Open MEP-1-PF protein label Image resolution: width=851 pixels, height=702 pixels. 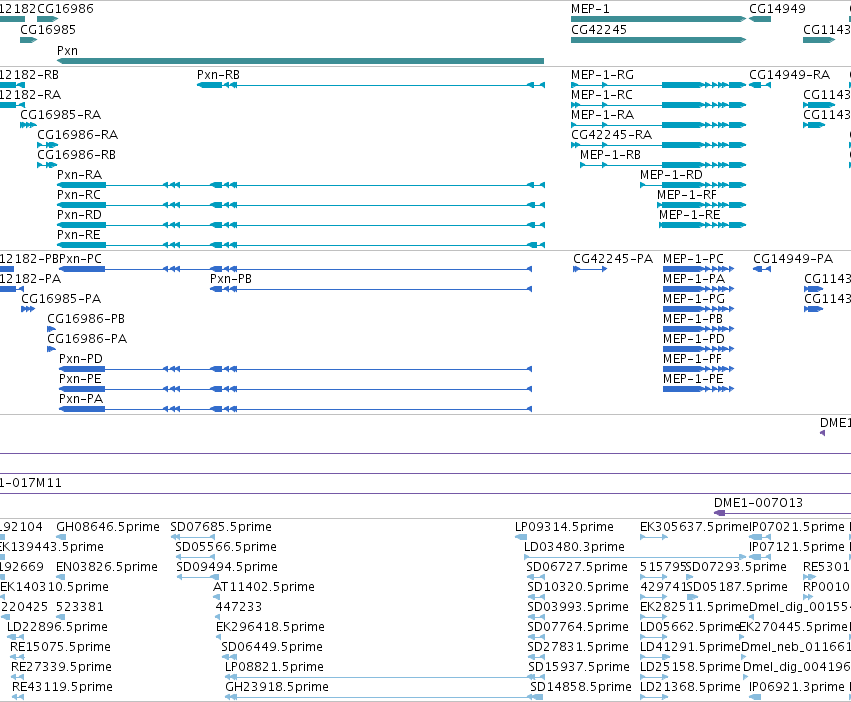693,359
